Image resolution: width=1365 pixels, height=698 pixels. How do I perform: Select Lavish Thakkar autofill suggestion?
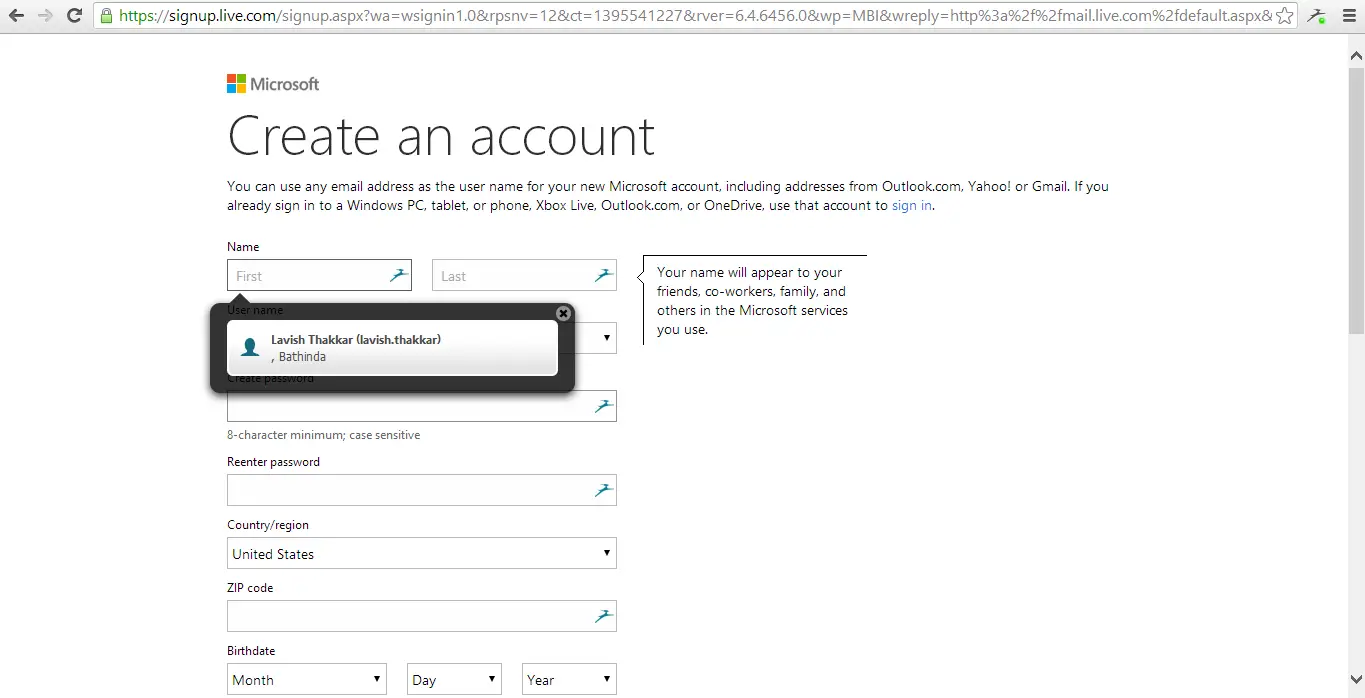click(392, 348)
